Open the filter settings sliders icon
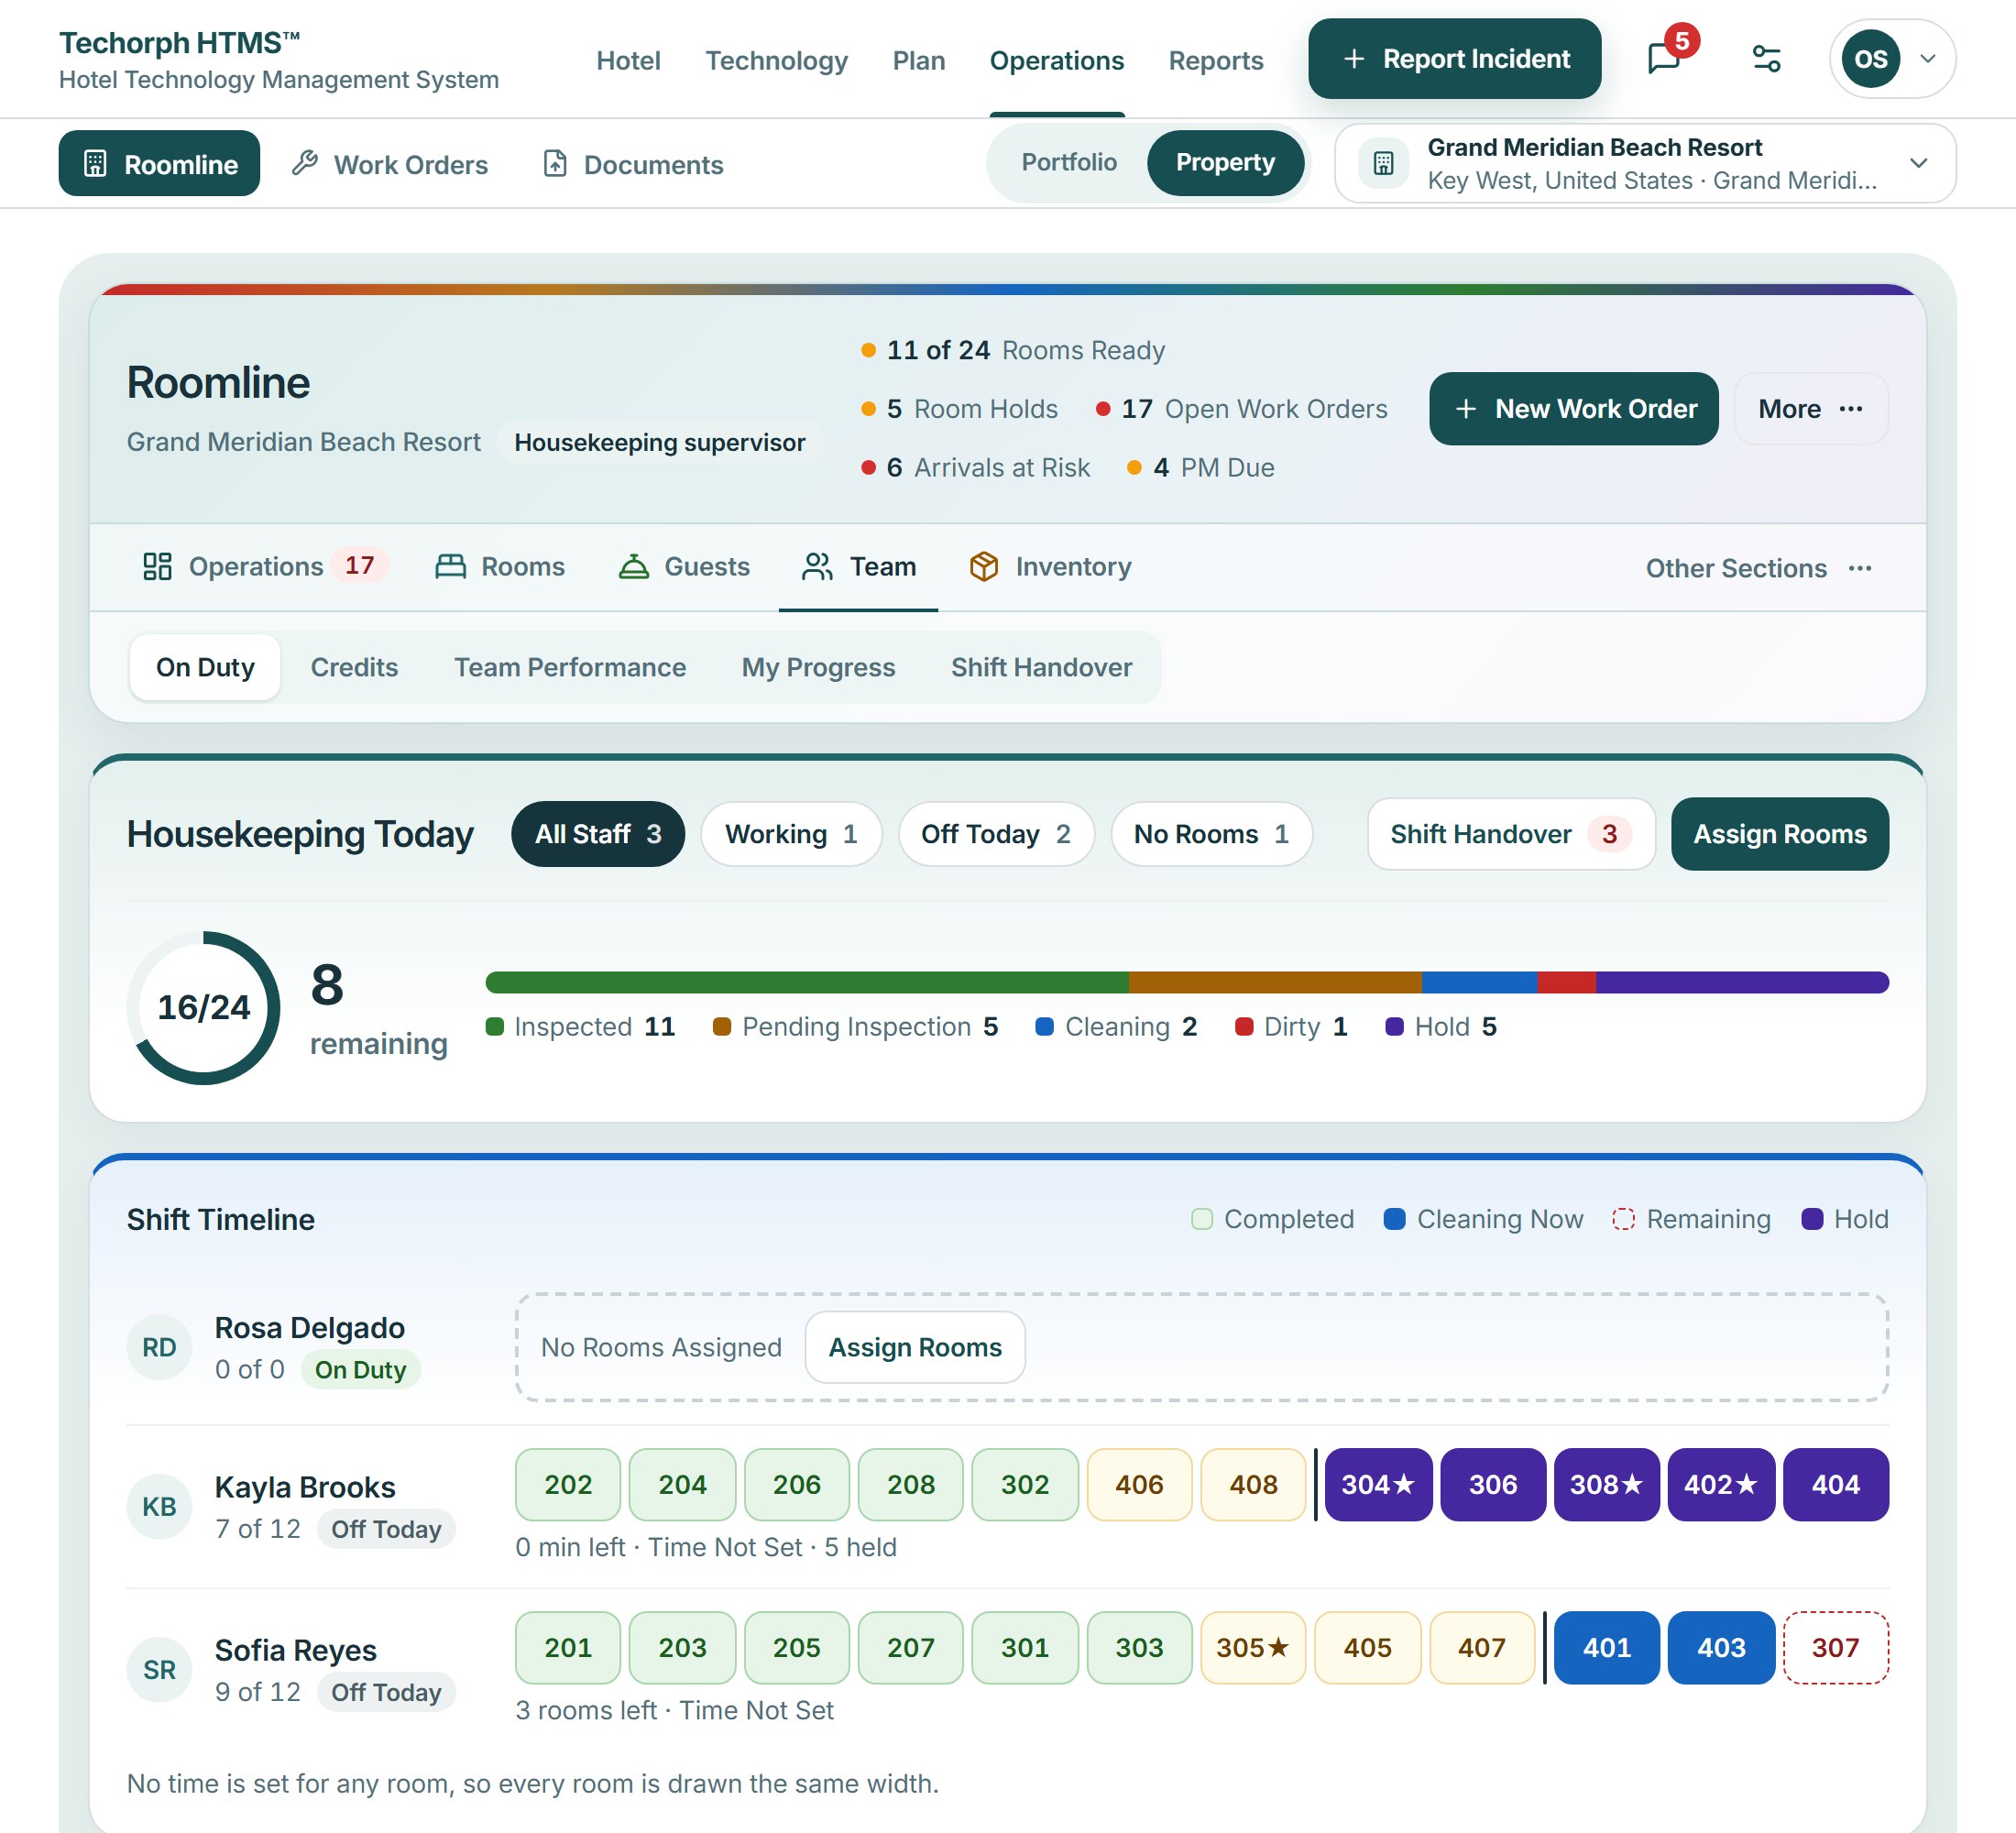Screen dimensions: 2016x1833 (1766, 59)
